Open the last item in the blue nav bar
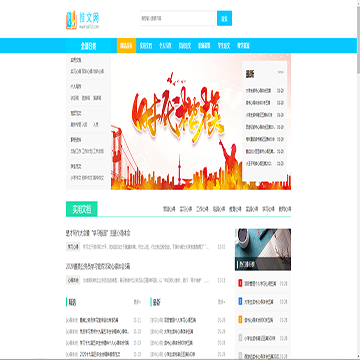 (x=243, y=46)
